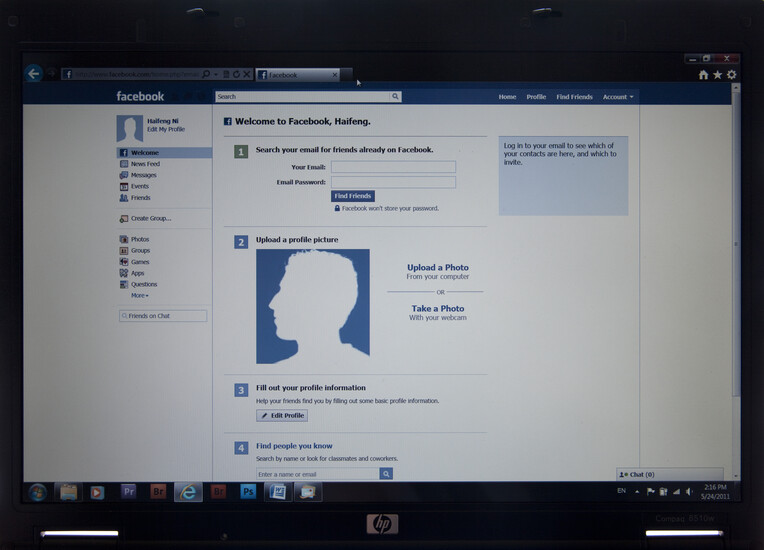
Task: Open the browser Home icon
Action: [703, 75]
